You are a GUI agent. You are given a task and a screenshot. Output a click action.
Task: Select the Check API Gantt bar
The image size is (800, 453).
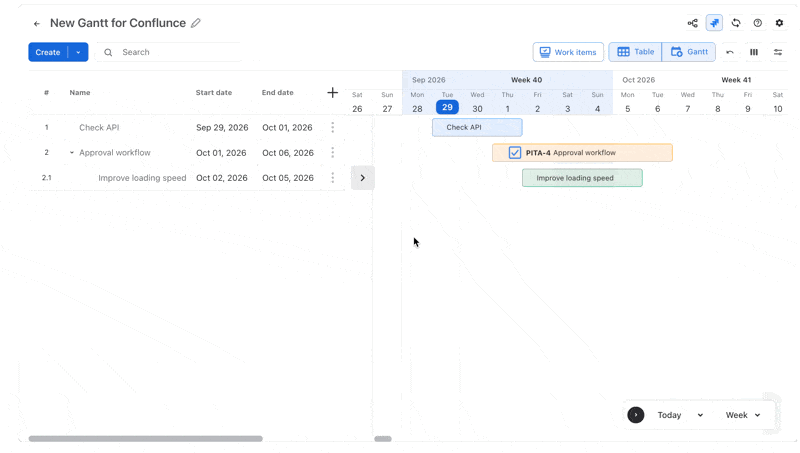pos(477,128)
